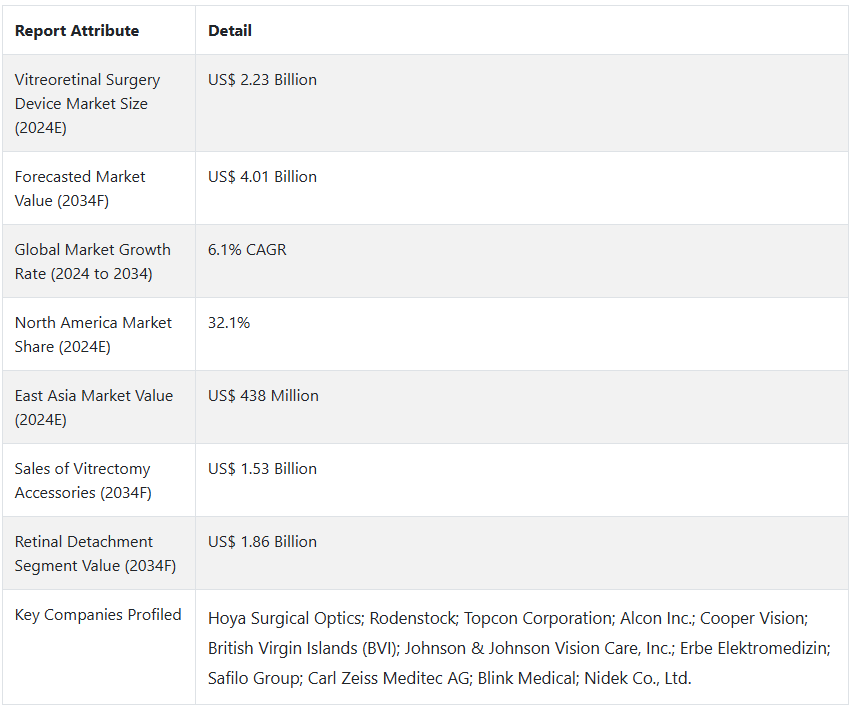Screen dimensions: 851x709
Task: Click the Hoya Surgical Optics company name
Action: pyautogui.click(x=284, y=618)
